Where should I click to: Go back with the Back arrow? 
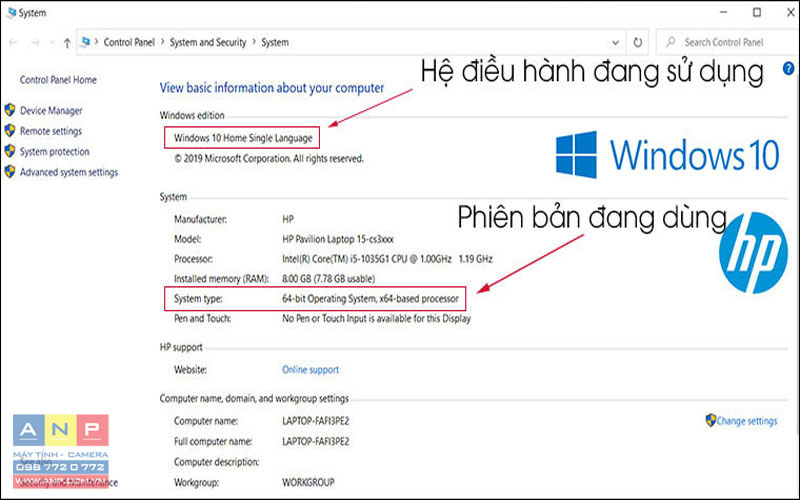pos(13,42)
